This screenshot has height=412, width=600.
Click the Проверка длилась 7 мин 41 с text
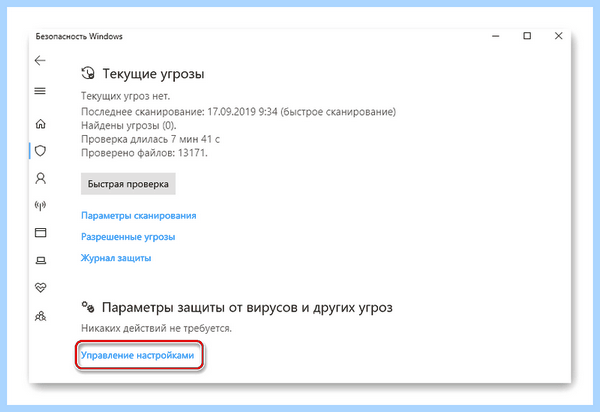click(150, 139)
